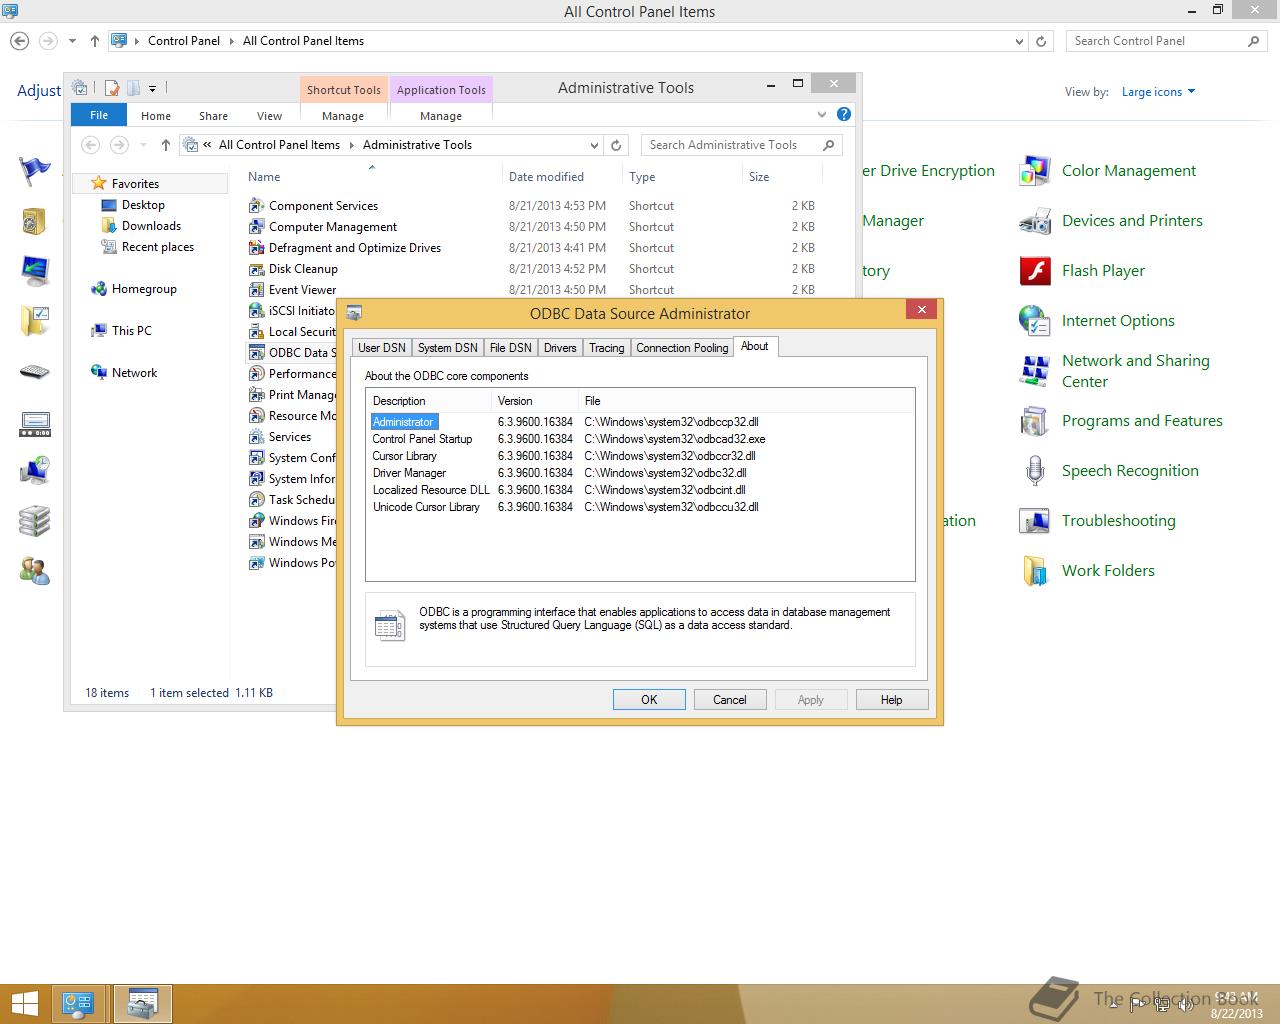The height and width of the screenshot is (1024, 1280).
Task: Switch to the System DSN tab
Action: point(447,348)
